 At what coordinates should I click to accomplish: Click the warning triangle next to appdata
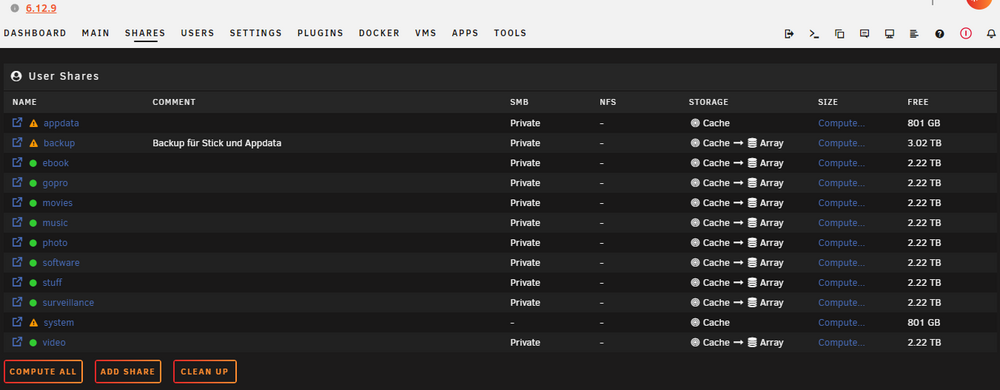click(x=33, y=123)
